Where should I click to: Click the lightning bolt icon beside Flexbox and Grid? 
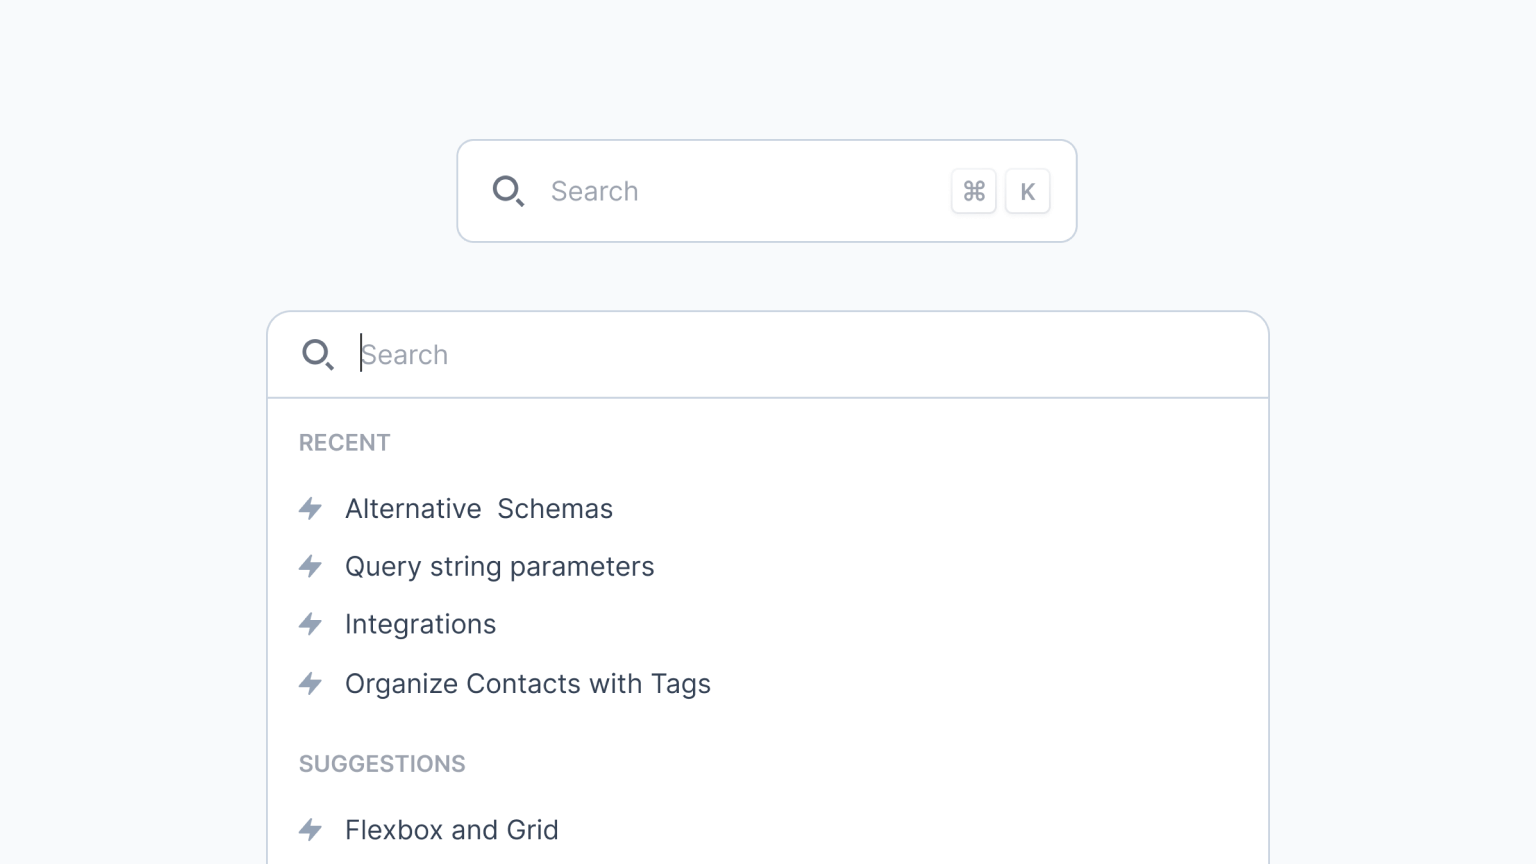pos(310,830)
